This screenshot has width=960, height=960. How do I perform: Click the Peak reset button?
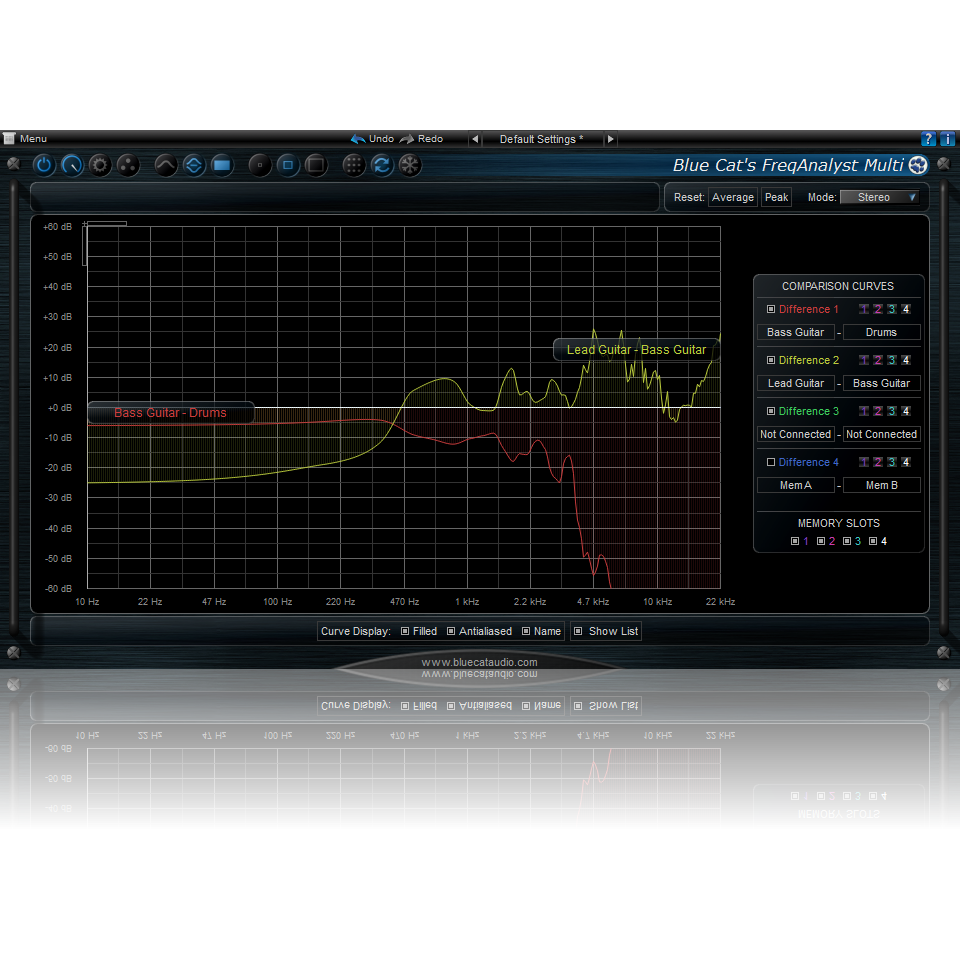[x=776, y=197]
